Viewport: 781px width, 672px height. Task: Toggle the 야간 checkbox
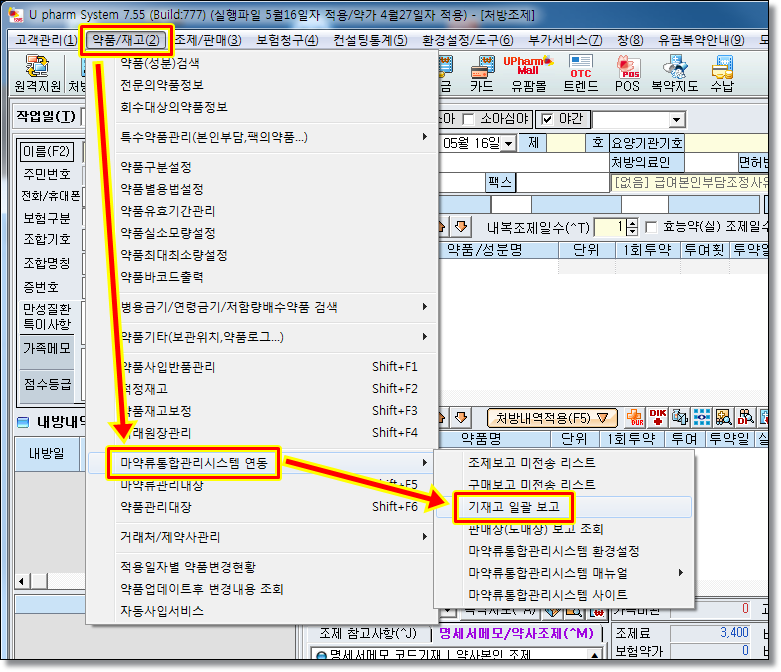547,118
